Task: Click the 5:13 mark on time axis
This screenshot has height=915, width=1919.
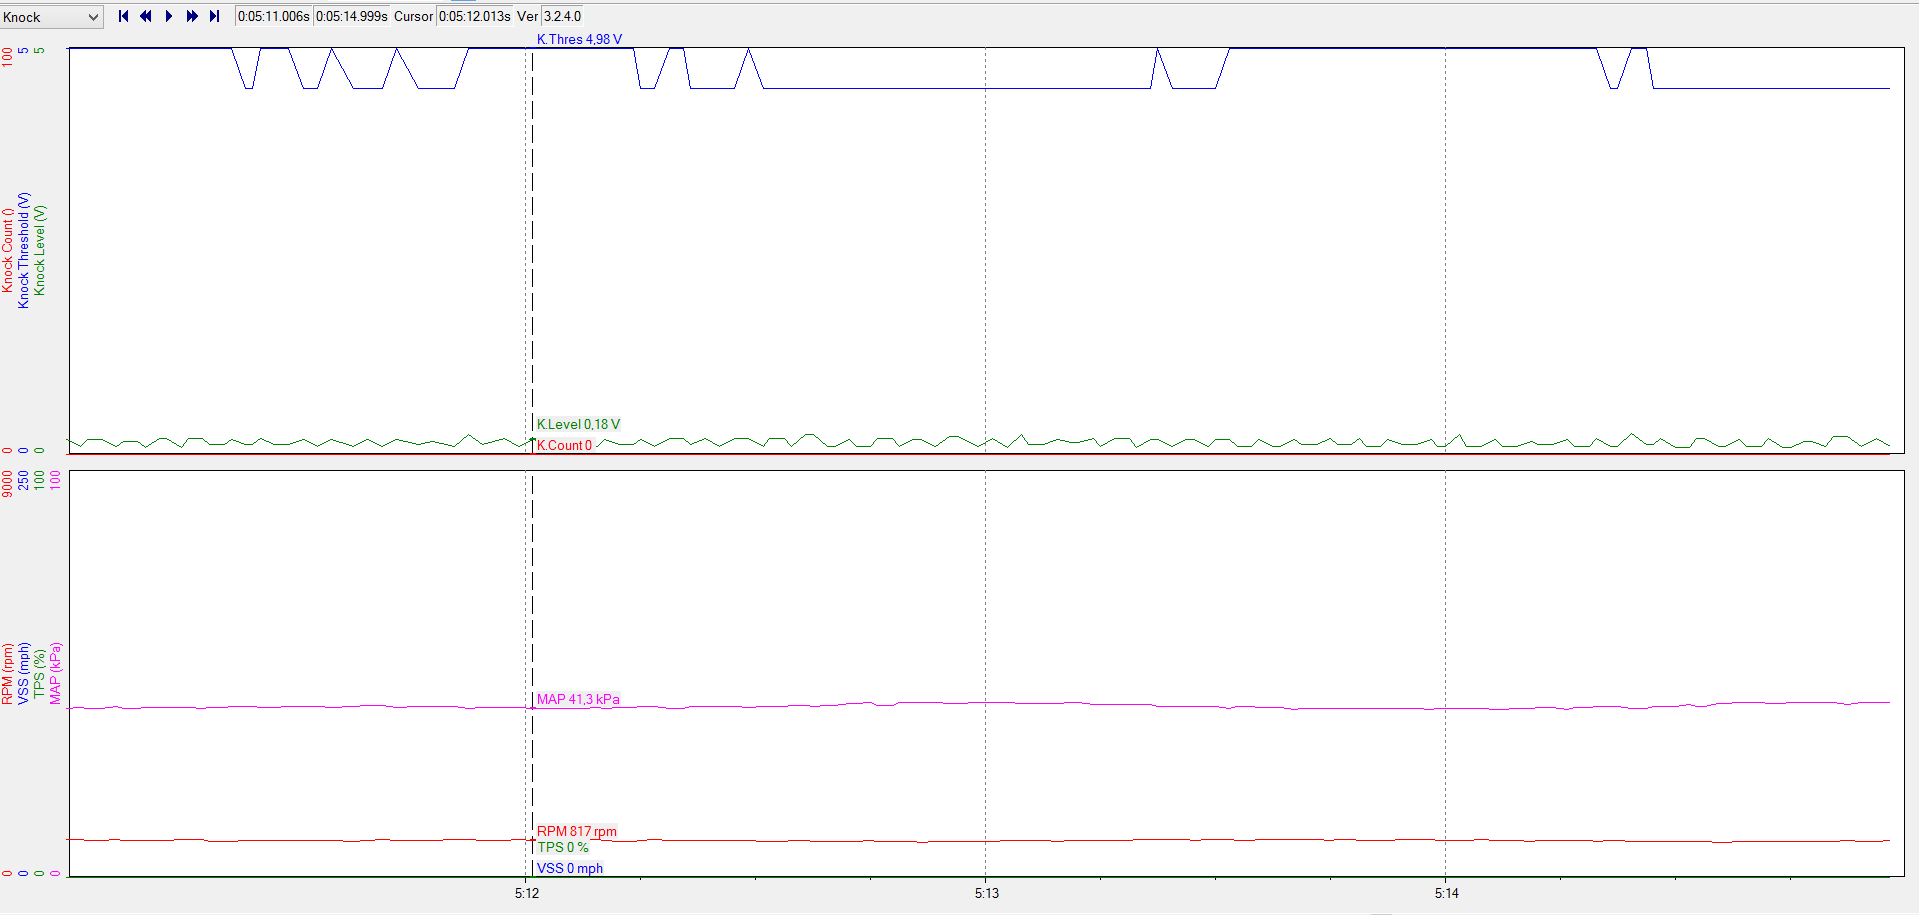Action: (x=986, y=893)
